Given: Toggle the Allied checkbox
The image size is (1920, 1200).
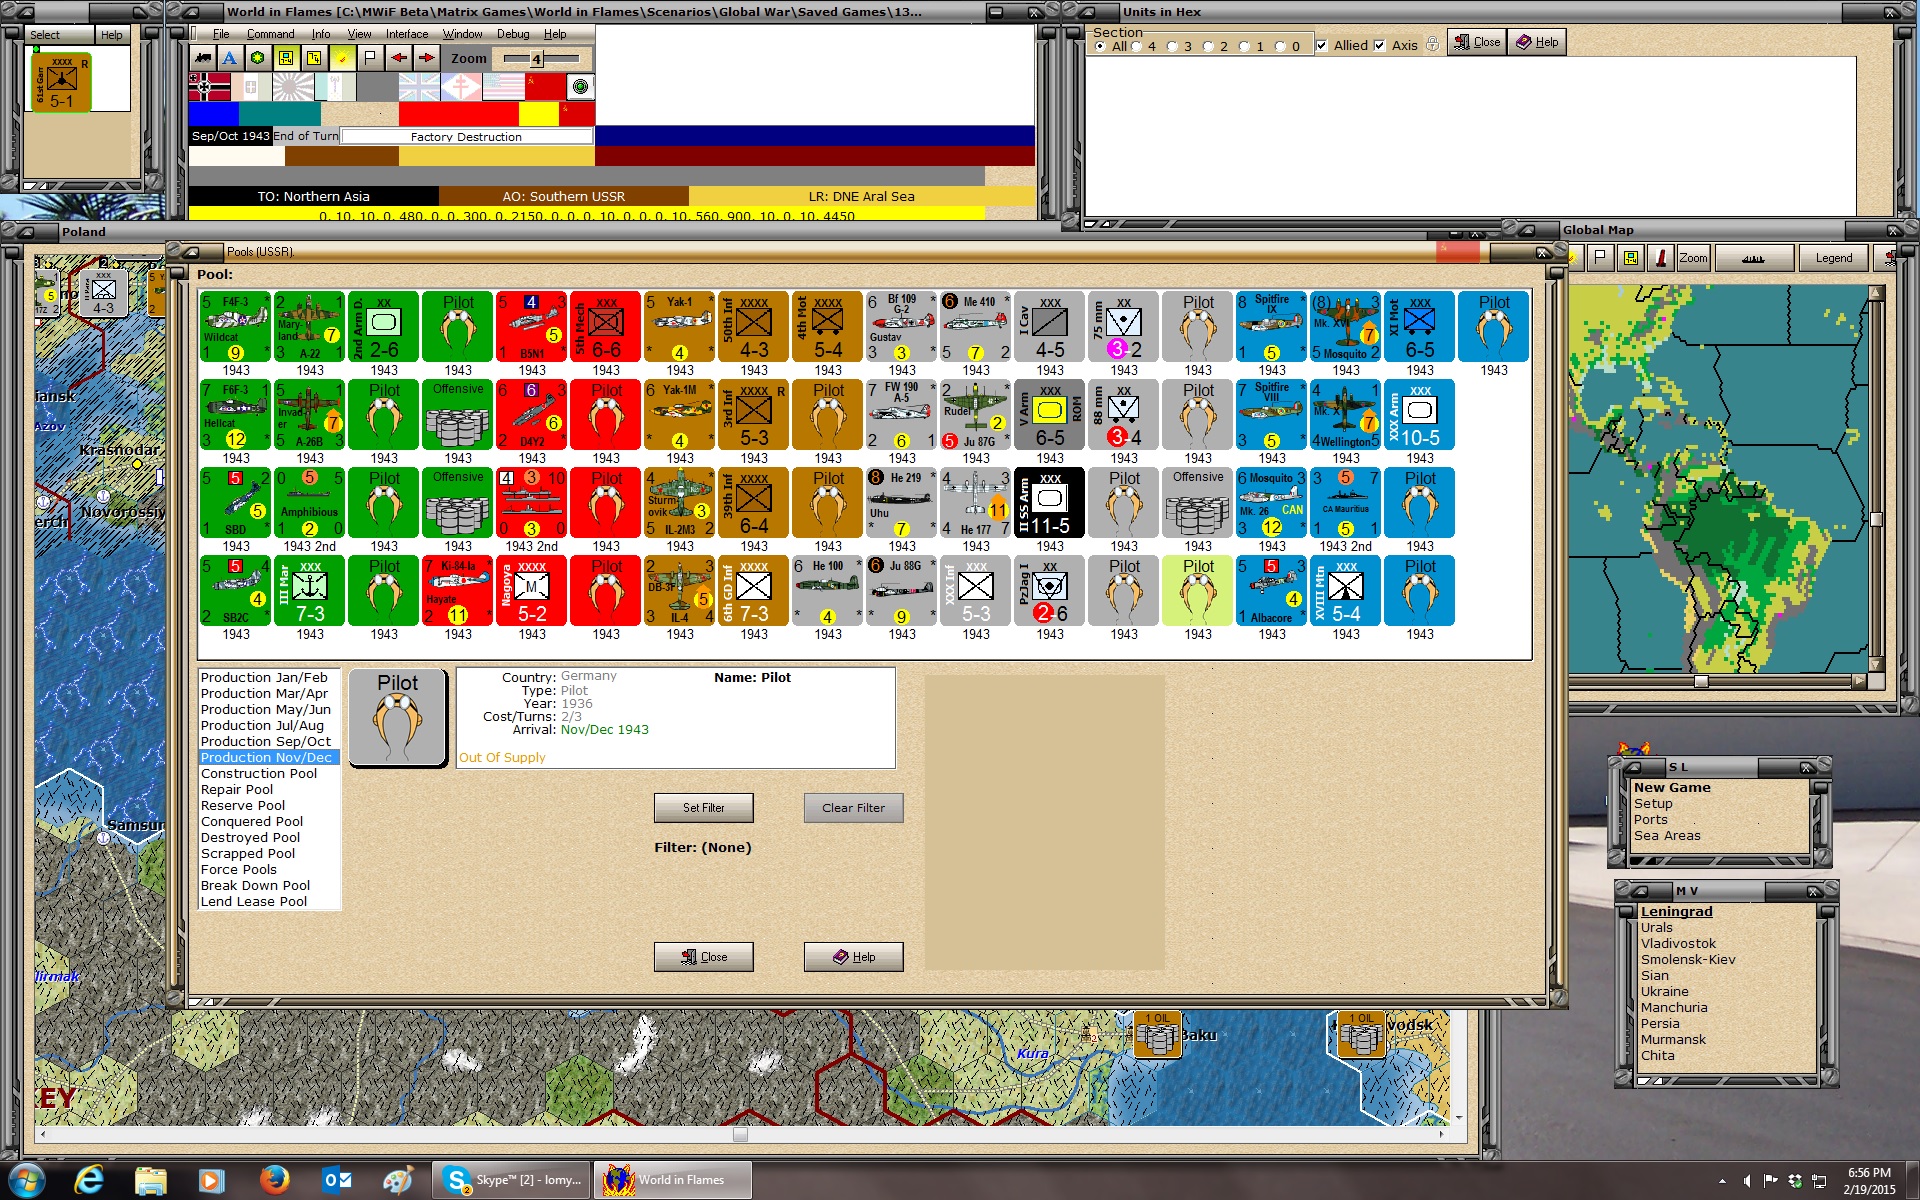Looking at the screenshot, I should pos(1322,45).
